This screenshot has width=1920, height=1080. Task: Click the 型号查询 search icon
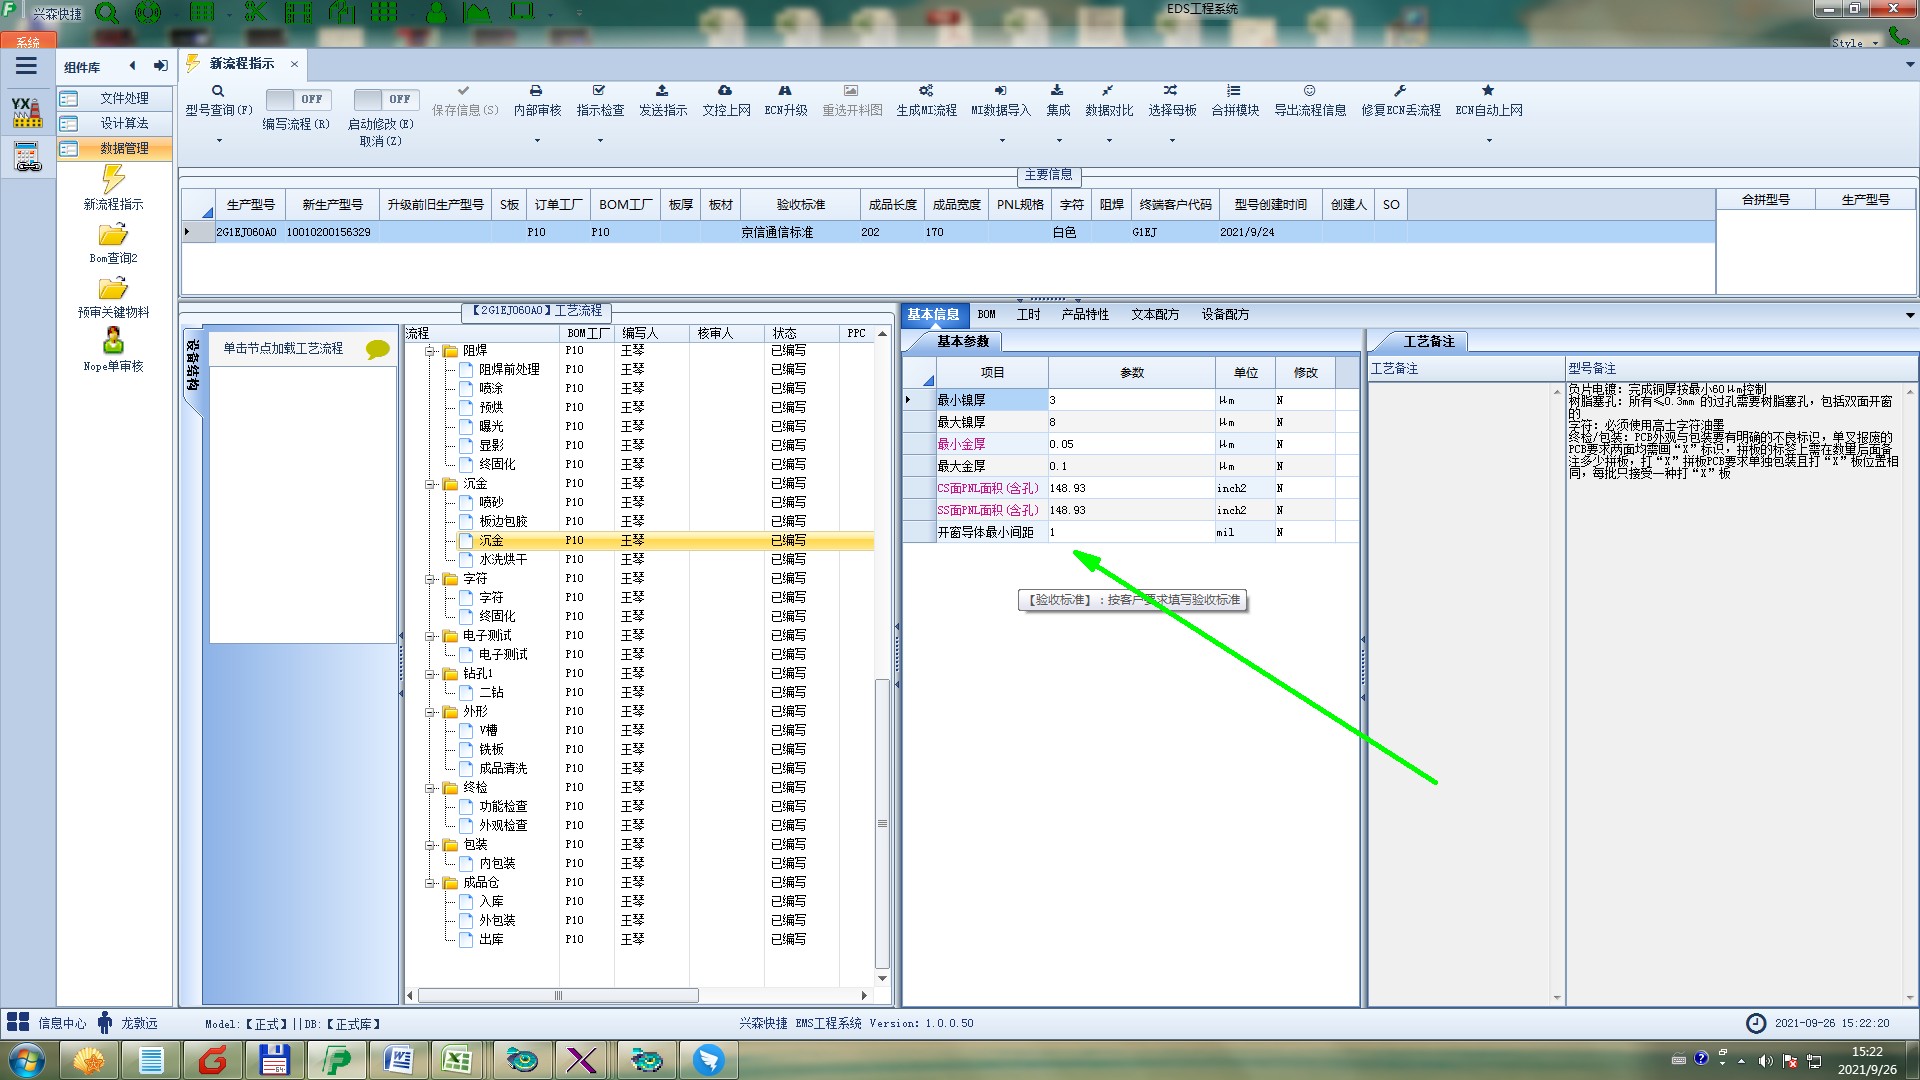[x=218, y=91]
